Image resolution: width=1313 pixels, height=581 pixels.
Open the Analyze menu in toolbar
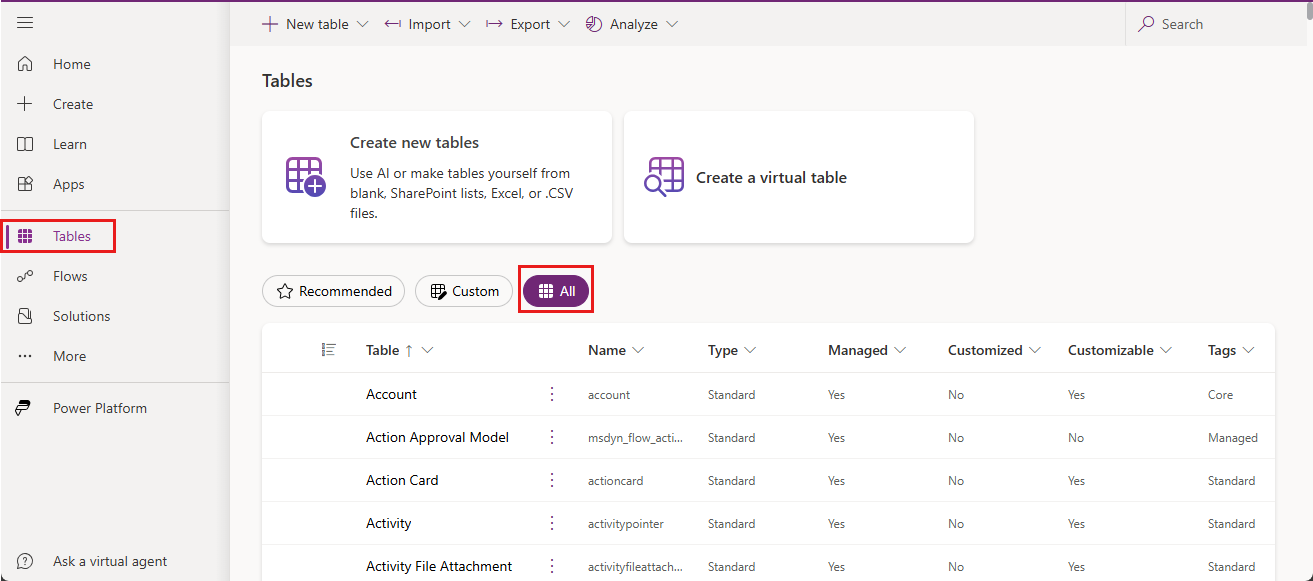coord(632,24)
